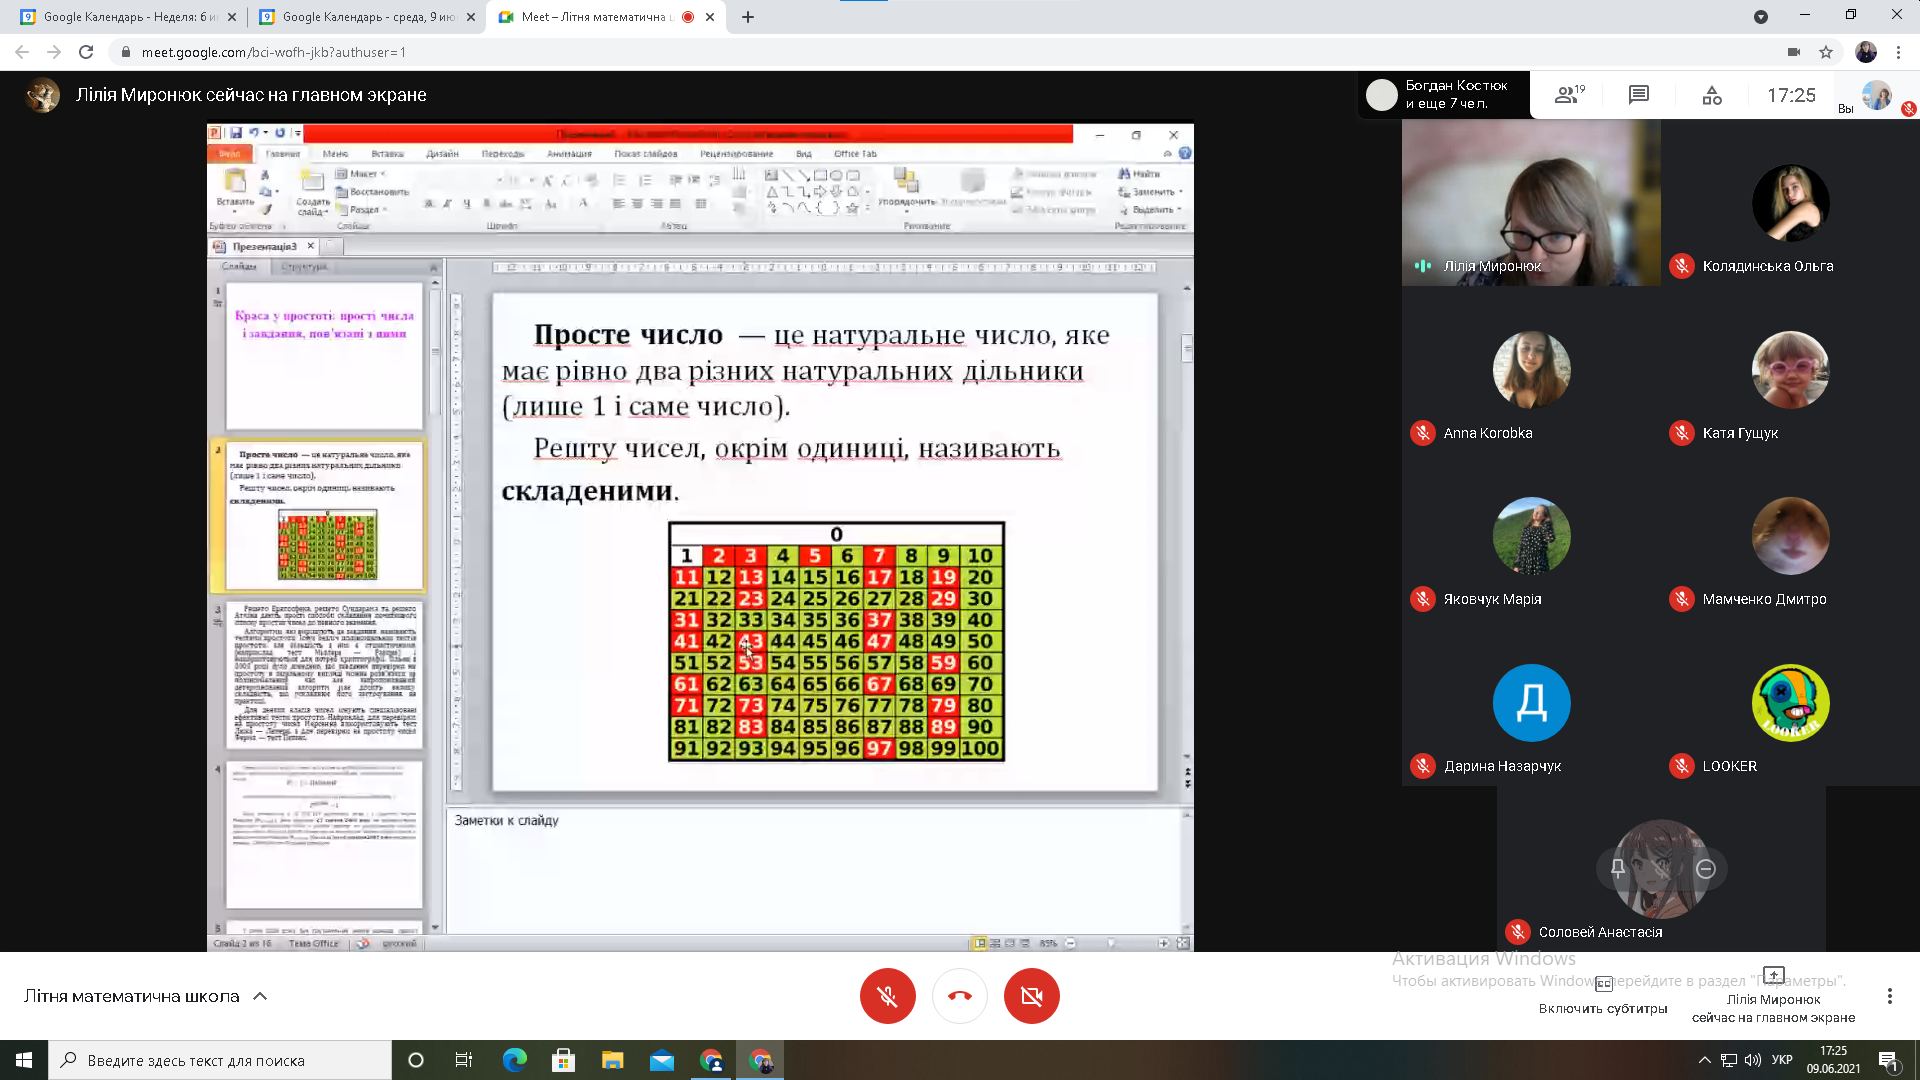Open the activities icon
This screenshot has height=1080, width=1920.
pyautogui.click(x=1712, y=95)
